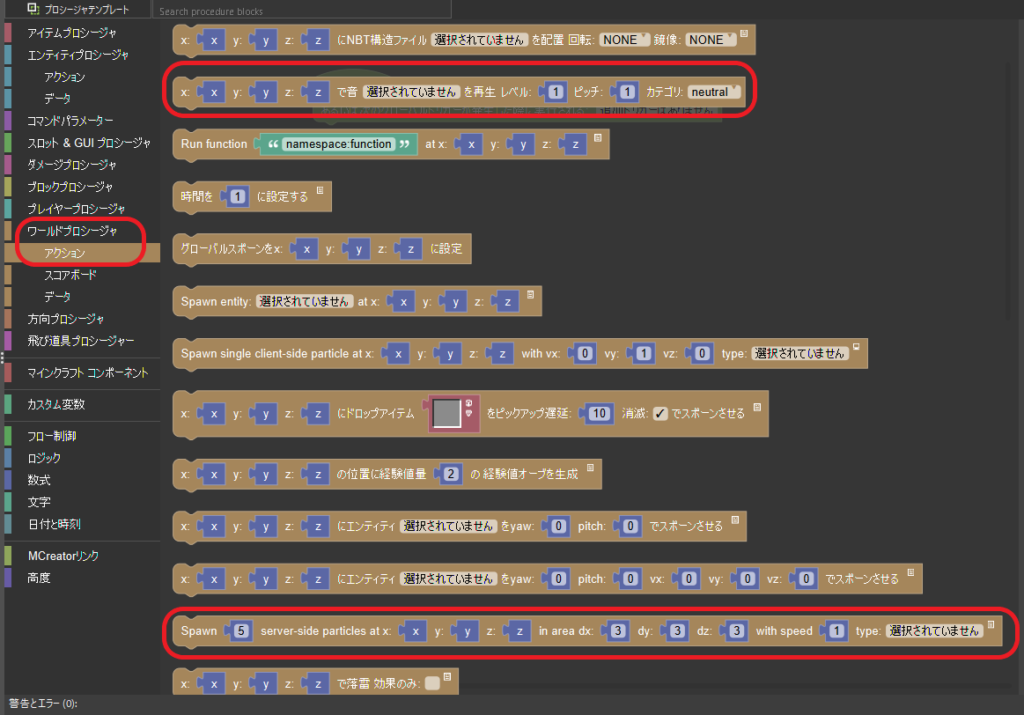
Task: Click the particle type 選択されていません selector in server-side block
Action: 933,631
